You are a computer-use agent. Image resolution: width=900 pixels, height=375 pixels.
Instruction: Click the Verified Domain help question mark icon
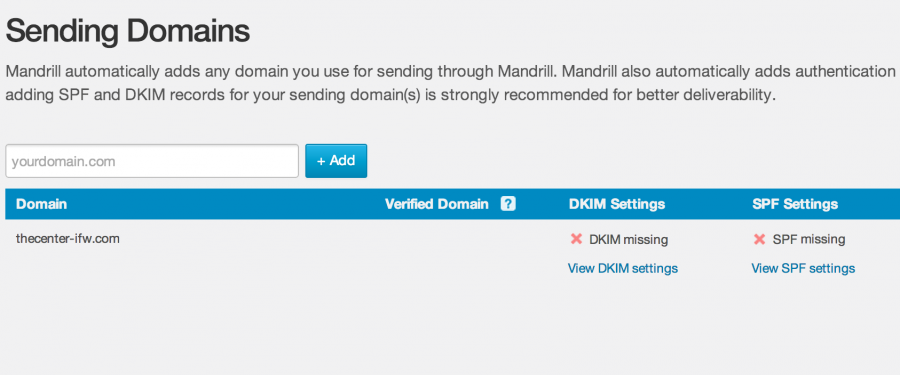[508, 204]
